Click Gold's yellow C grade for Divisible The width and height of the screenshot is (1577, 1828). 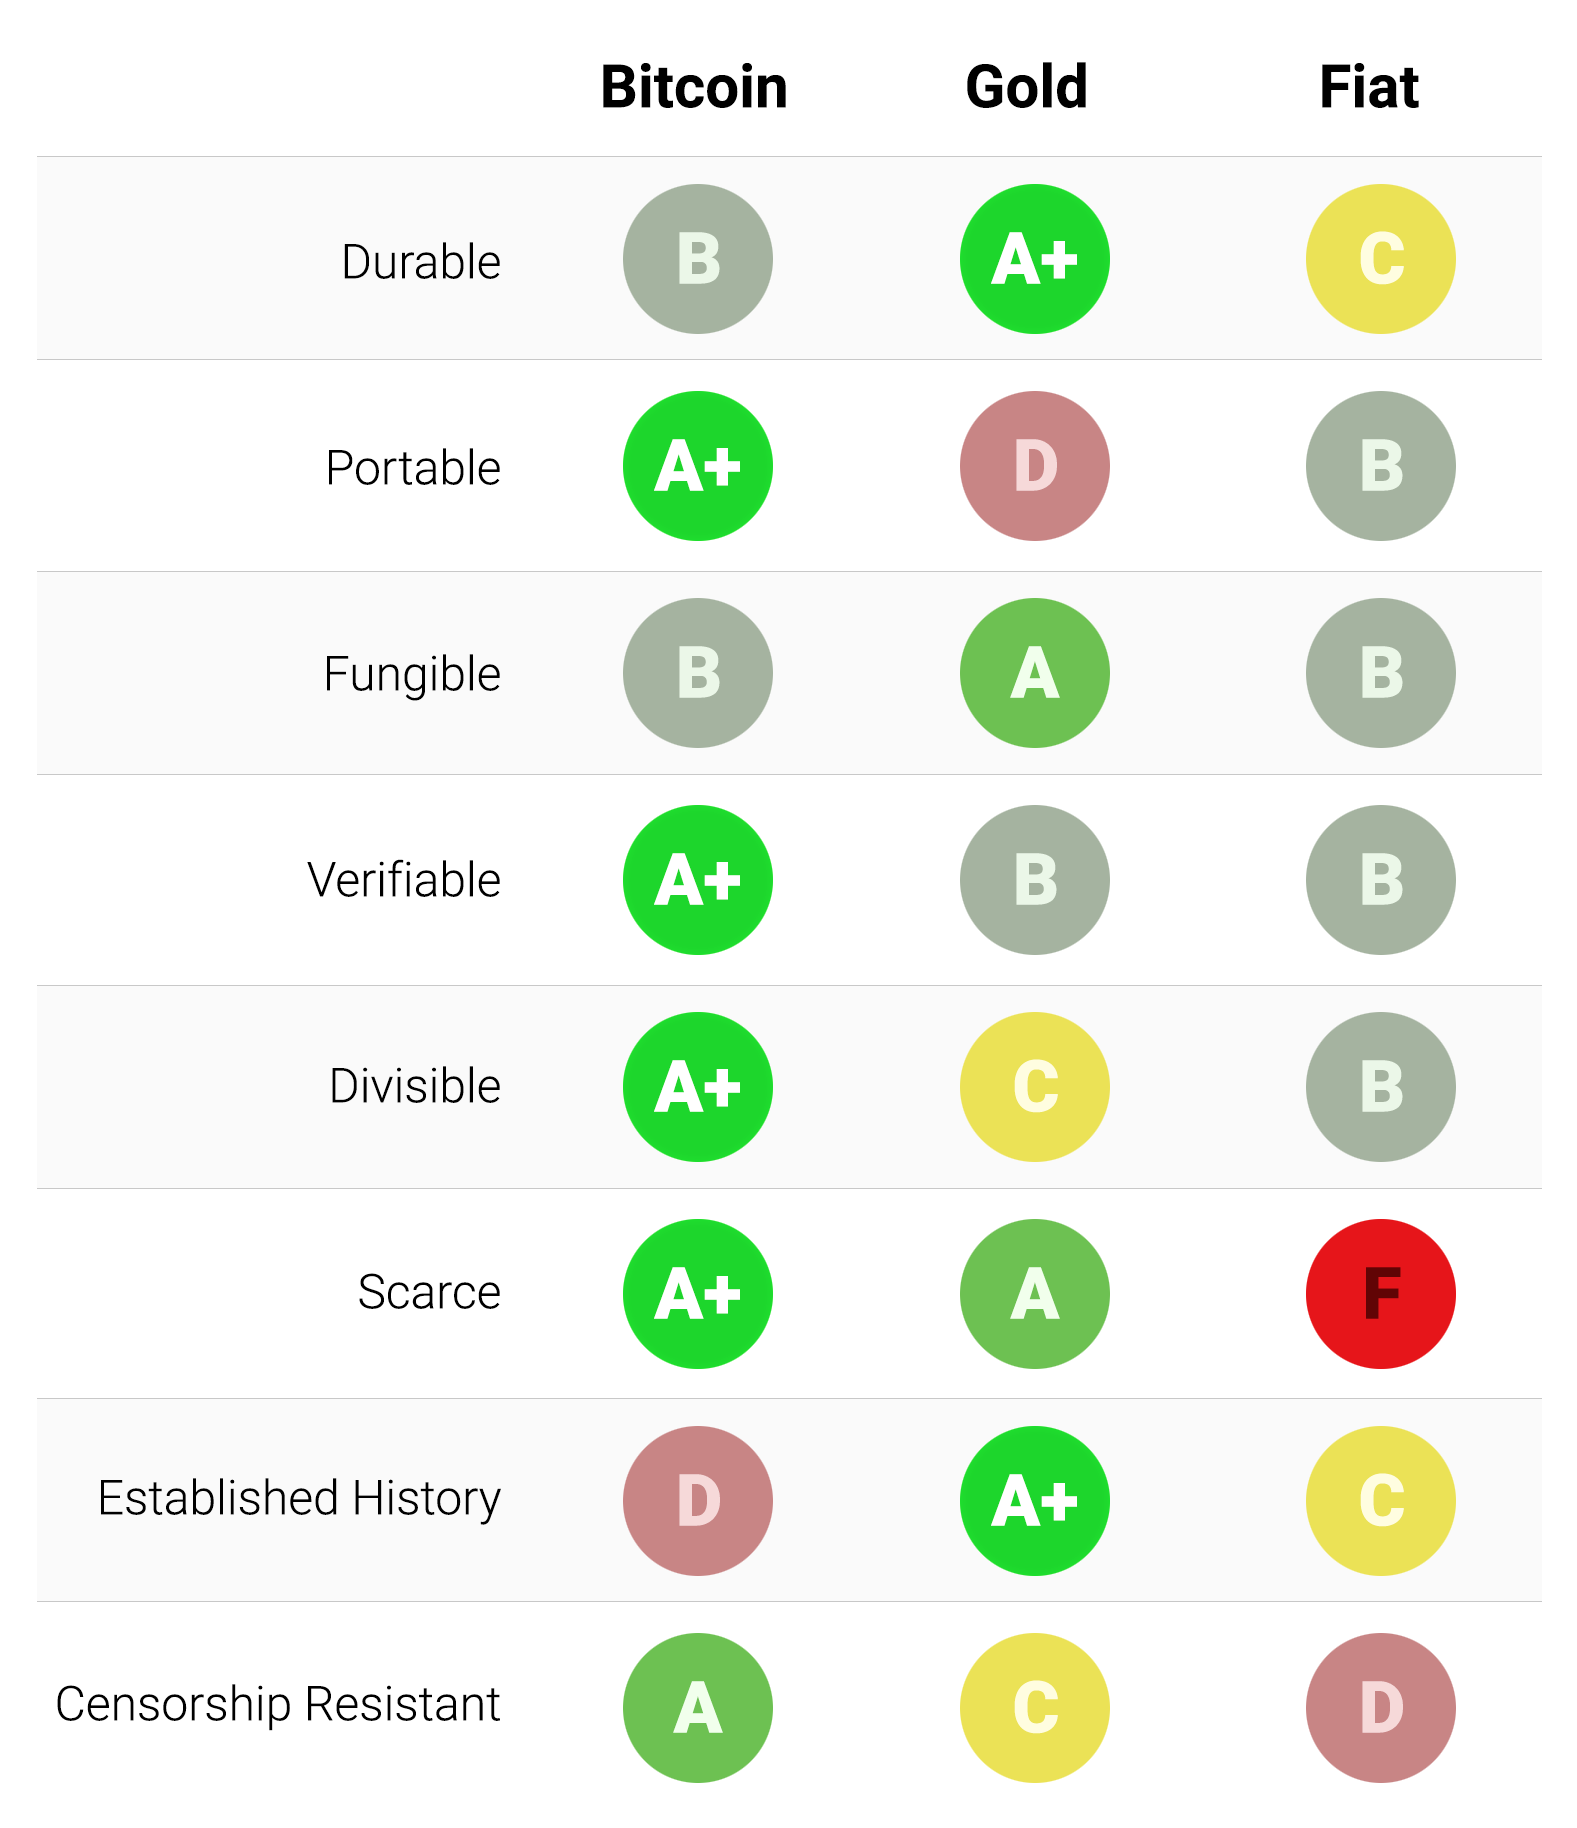(x=1034, y=1087)
